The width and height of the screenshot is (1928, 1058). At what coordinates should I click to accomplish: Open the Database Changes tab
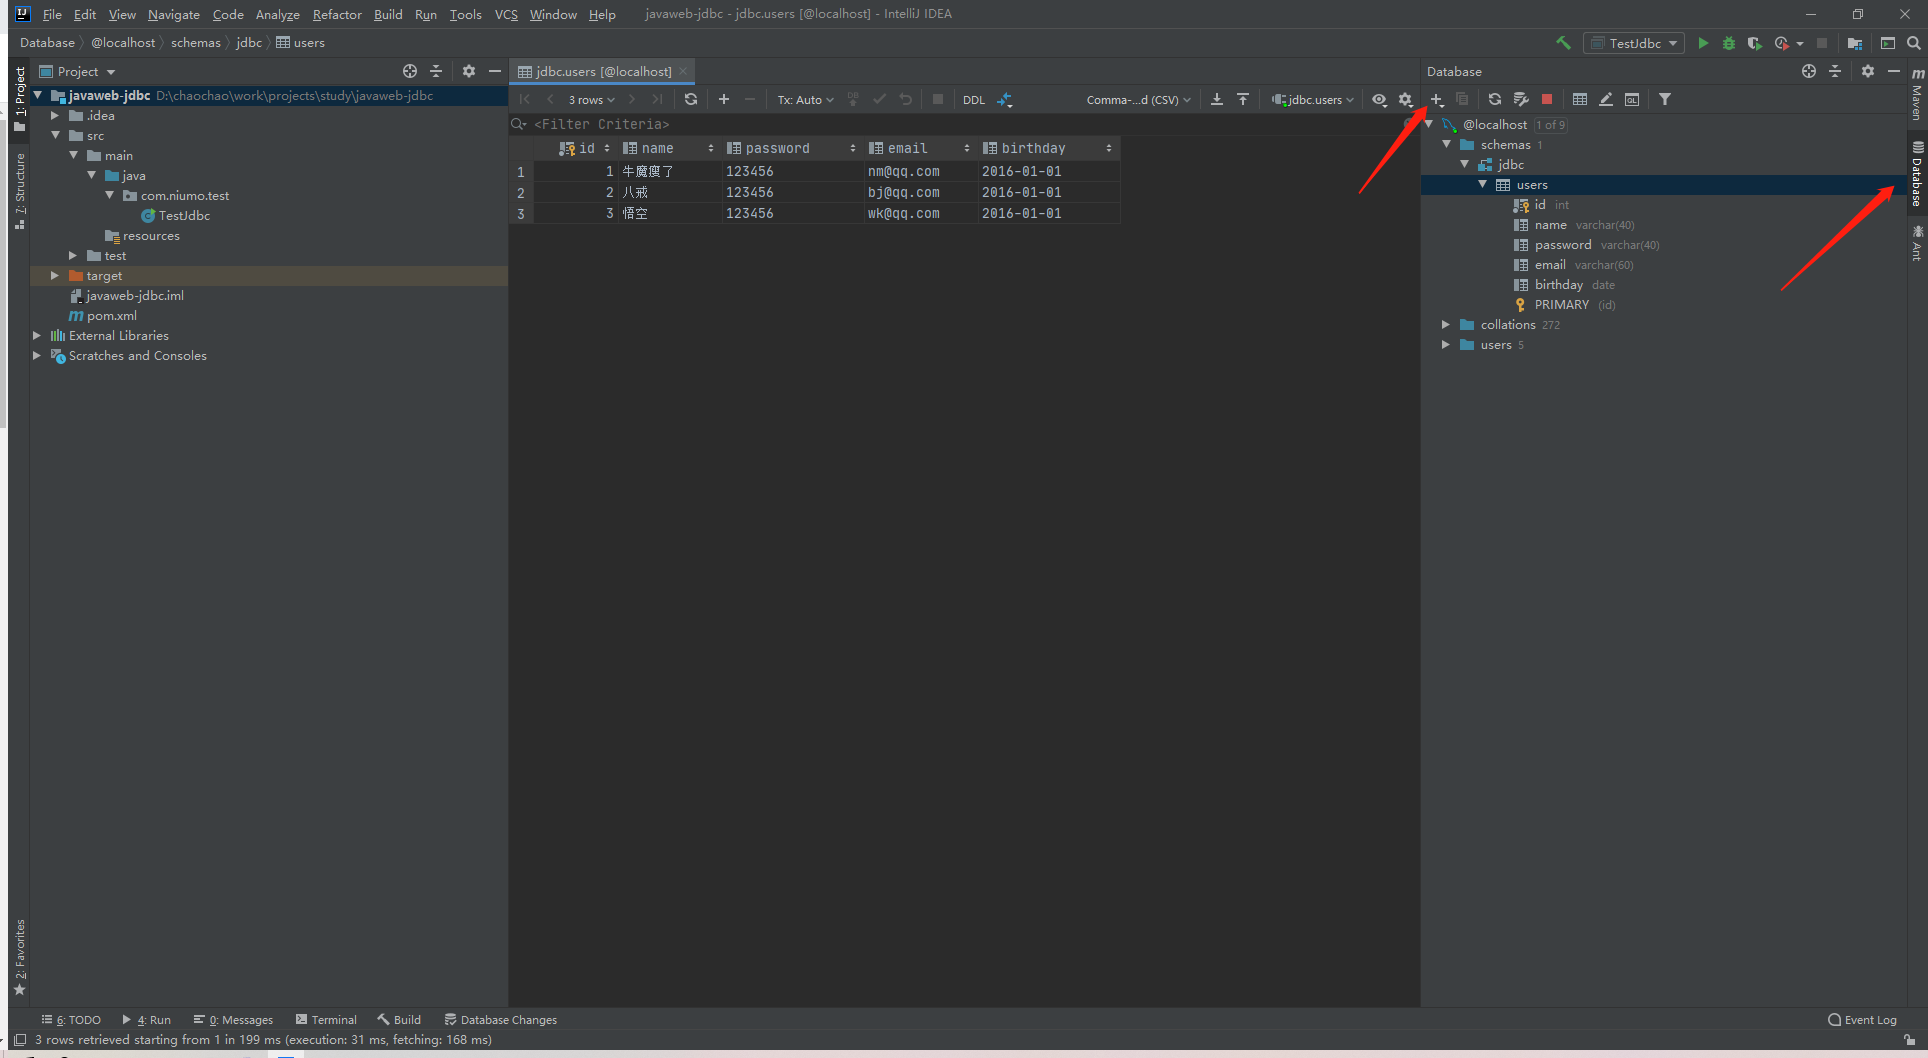501,1020
